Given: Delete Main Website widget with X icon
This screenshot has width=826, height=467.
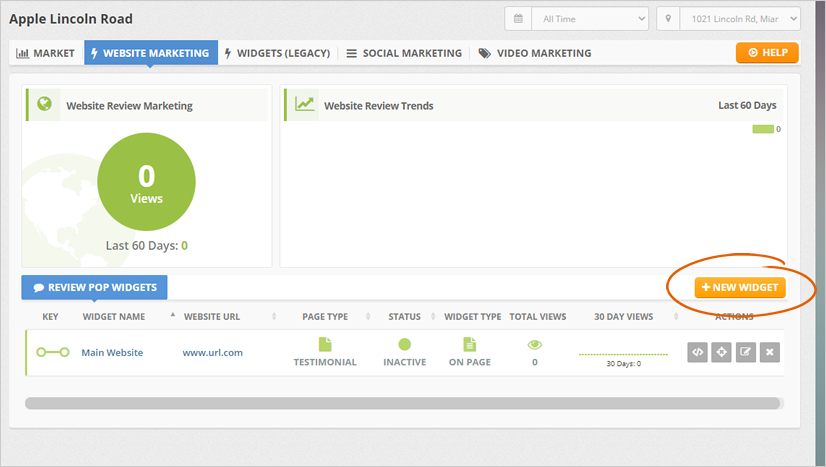Looking at the screenshot, I should 769,352.
